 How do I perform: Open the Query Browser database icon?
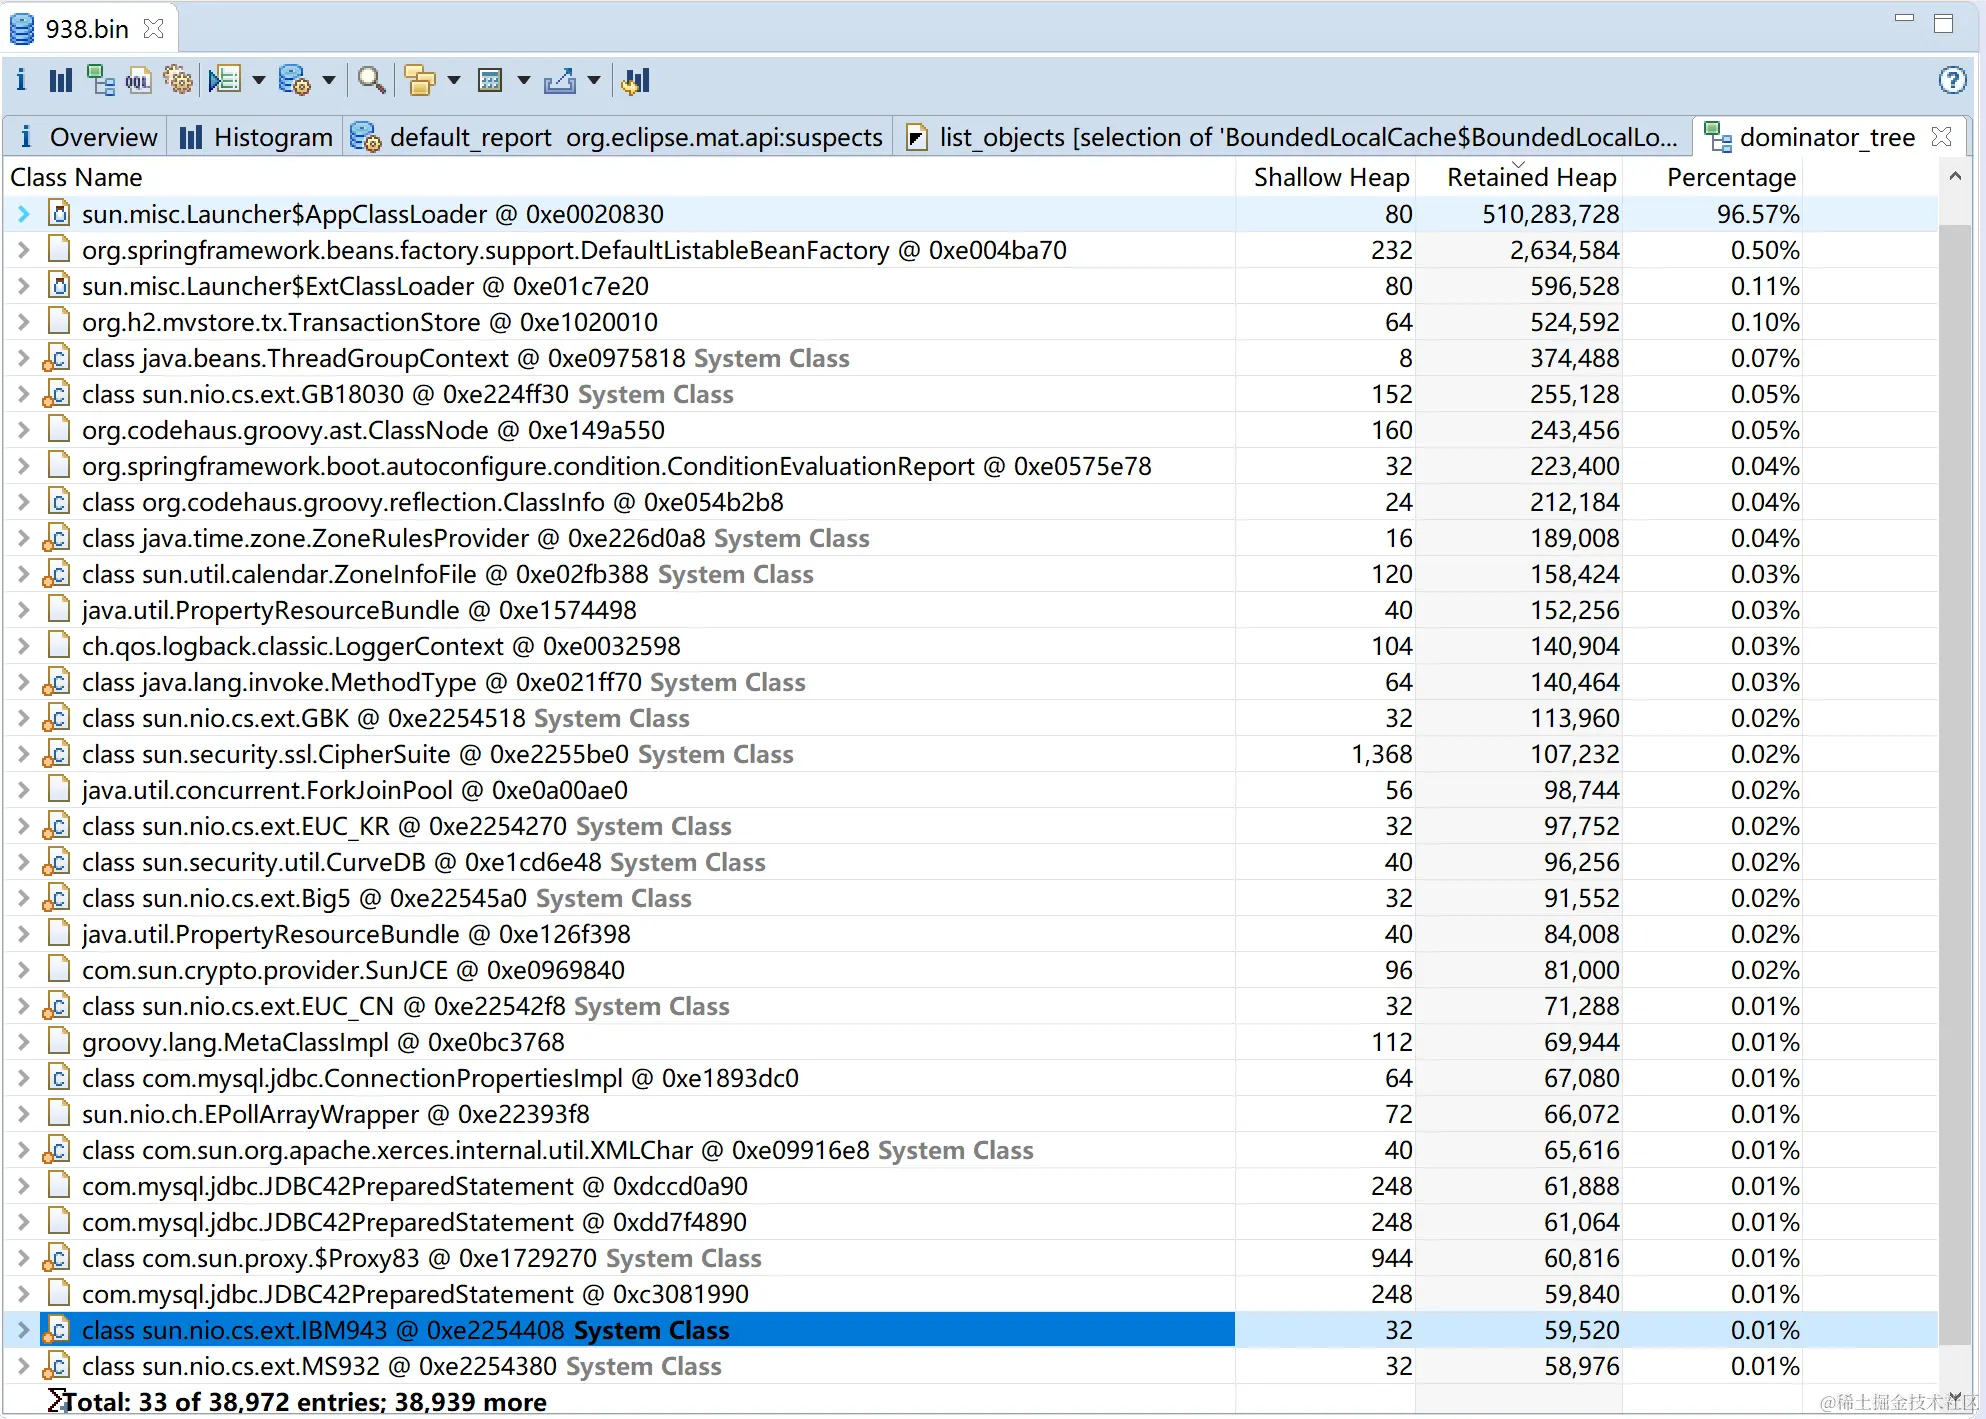[x=294, y=80]
